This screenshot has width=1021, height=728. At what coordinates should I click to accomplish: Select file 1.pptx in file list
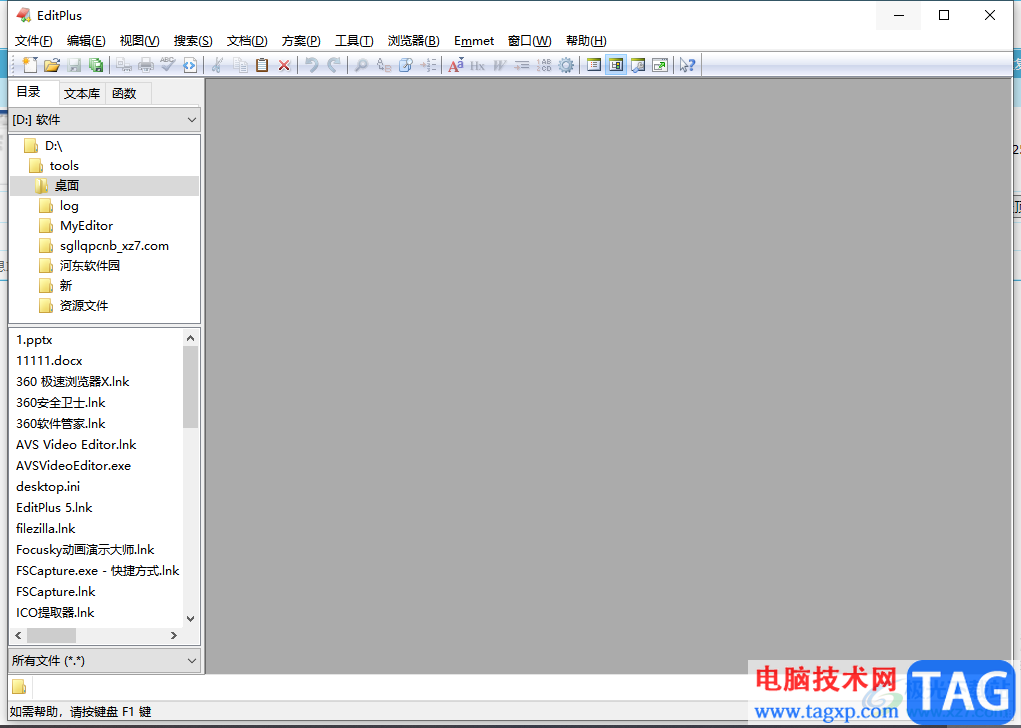(34, 339)
